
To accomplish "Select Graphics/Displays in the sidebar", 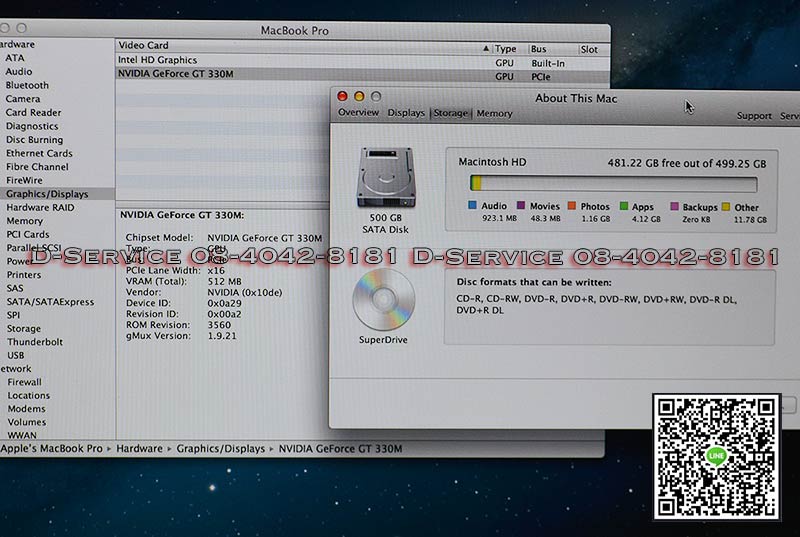I will point(47,194).
